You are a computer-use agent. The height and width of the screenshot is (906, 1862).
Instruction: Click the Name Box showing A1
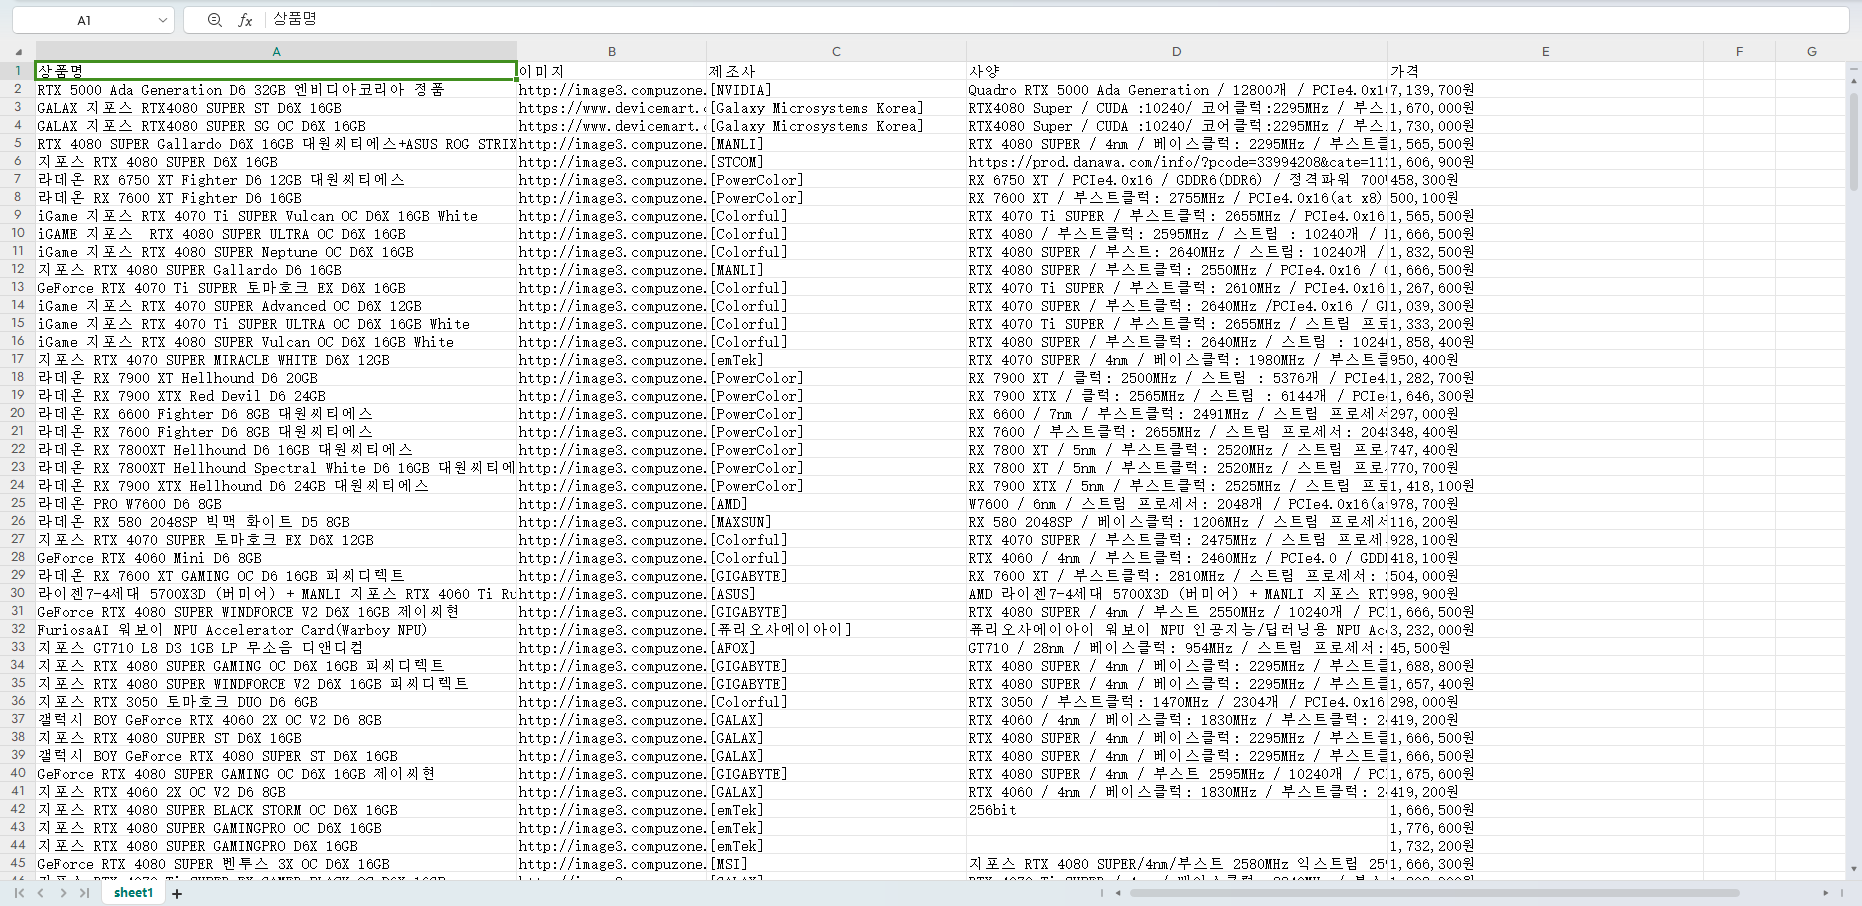84,20
